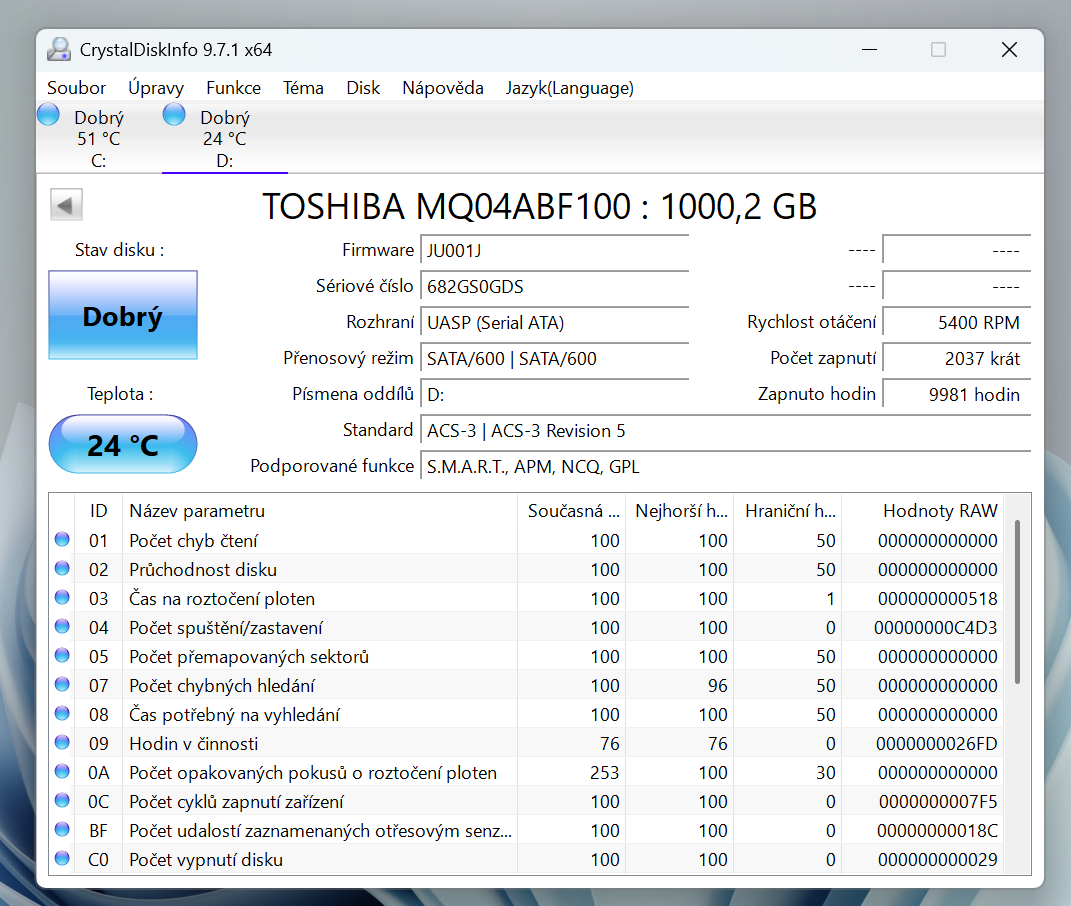Click the blue health dot on the D: tab
This screenshot has height=906, width=1071.
pyautogui.click(x=174, y=114)
